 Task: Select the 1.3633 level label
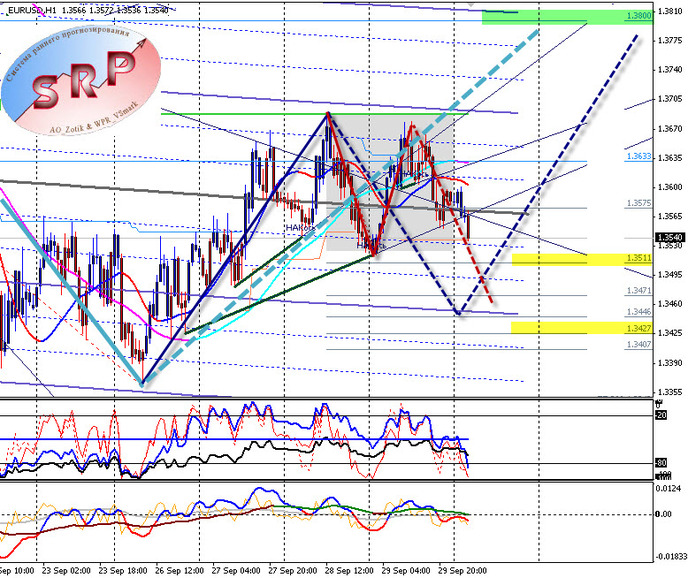click(x=639, y=157)
